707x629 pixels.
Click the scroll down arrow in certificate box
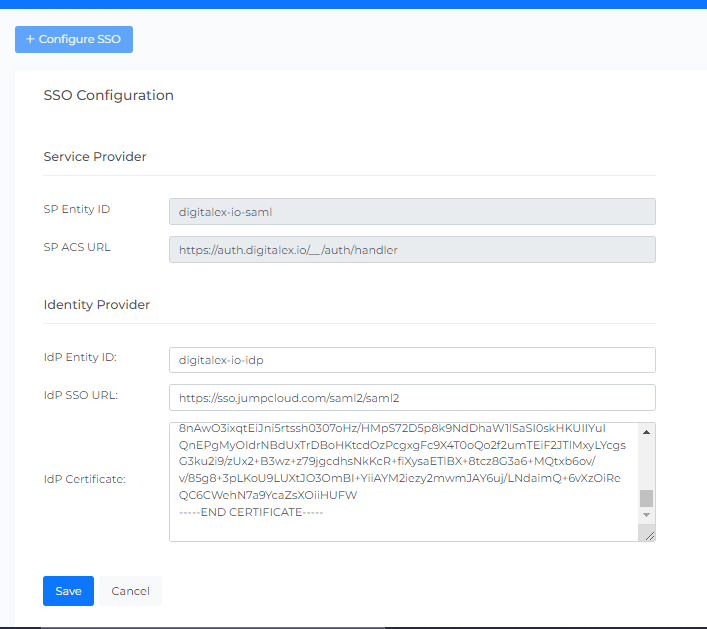[x=646, y=514]
